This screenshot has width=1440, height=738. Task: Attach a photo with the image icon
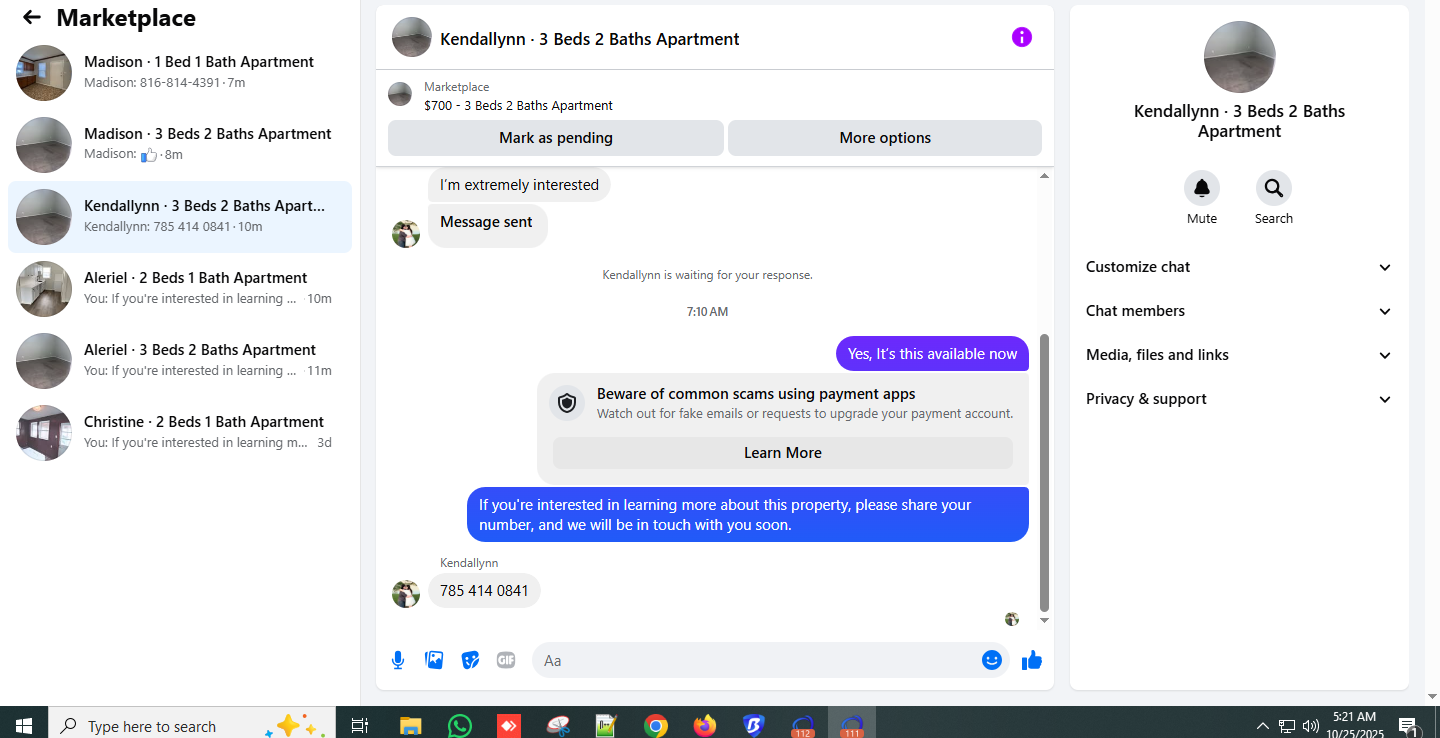click(434, 660)
